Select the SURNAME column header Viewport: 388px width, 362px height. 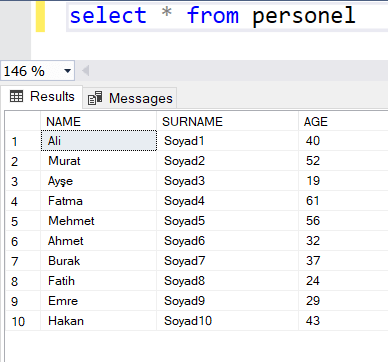(227, 121)
